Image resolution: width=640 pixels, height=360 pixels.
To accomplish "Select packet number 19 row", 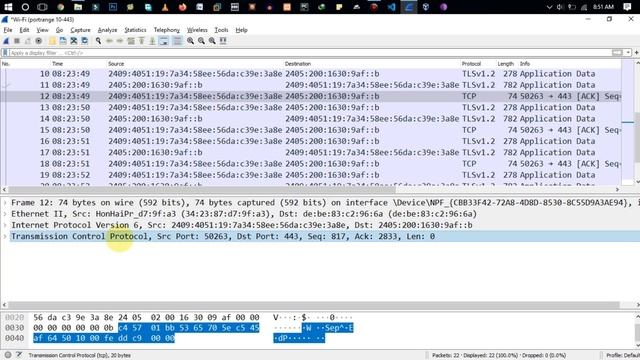I will 311,175.
